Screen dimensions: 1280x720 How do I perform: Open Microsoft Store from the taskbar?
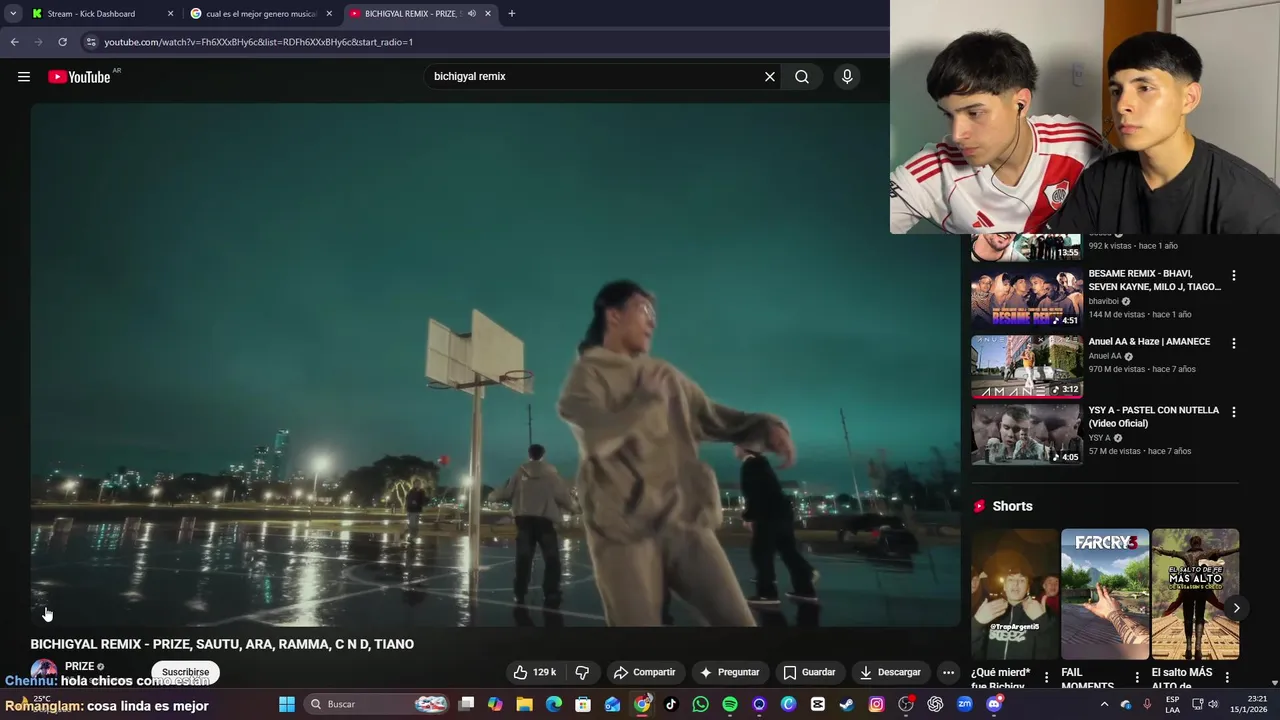[583, 704]
